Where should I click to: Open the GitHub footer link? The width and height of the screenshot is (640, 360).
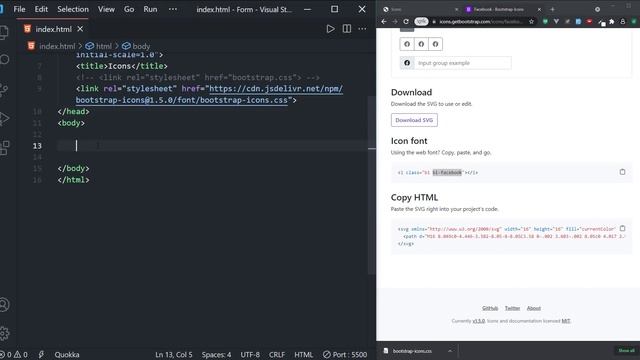click(490, 308)
